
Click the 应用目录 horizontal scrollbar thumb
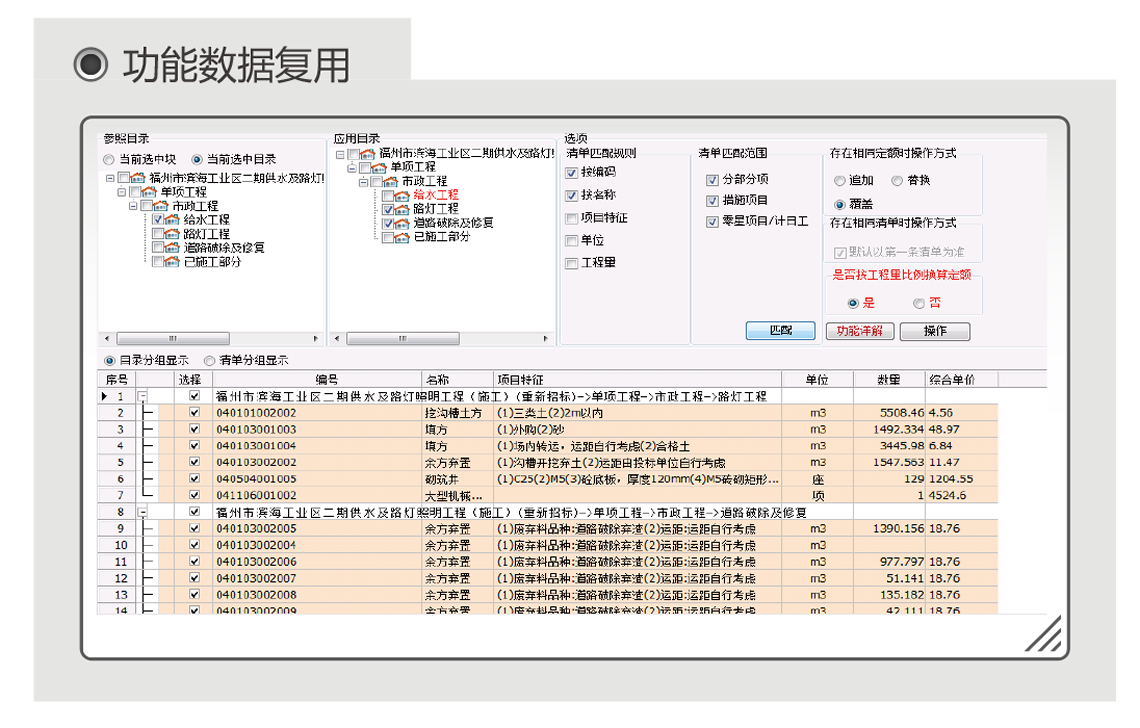pos(403,338)
